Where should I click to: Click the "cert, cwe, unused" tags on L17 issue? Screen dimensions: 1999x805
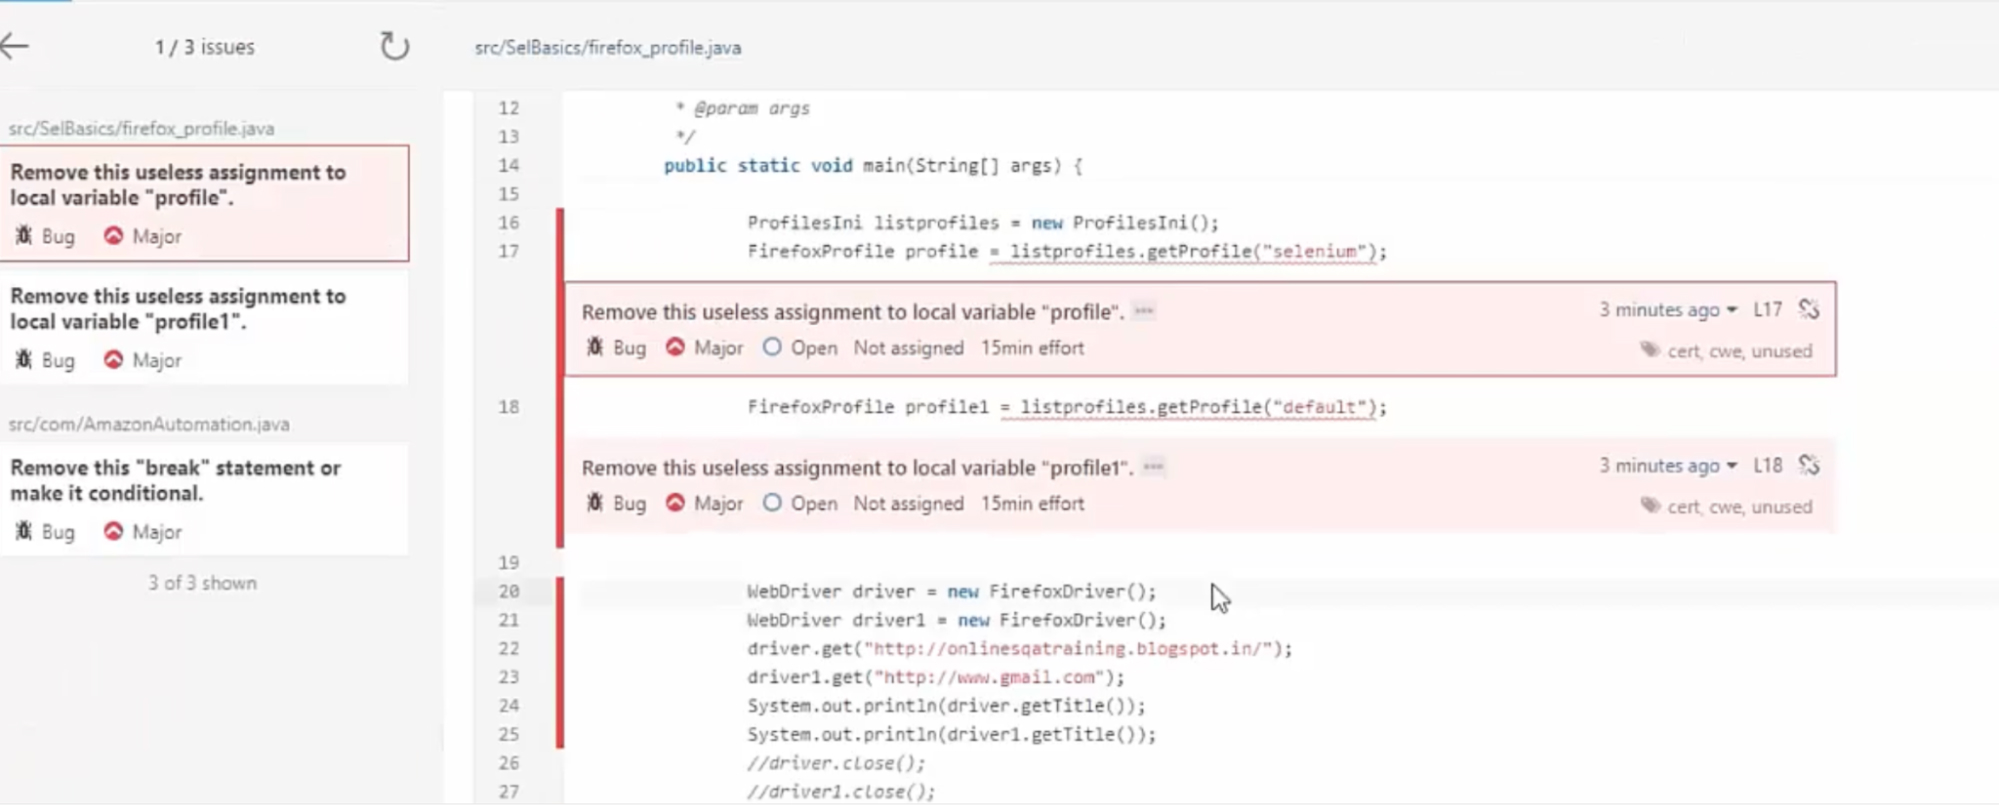coord(1739,351)
